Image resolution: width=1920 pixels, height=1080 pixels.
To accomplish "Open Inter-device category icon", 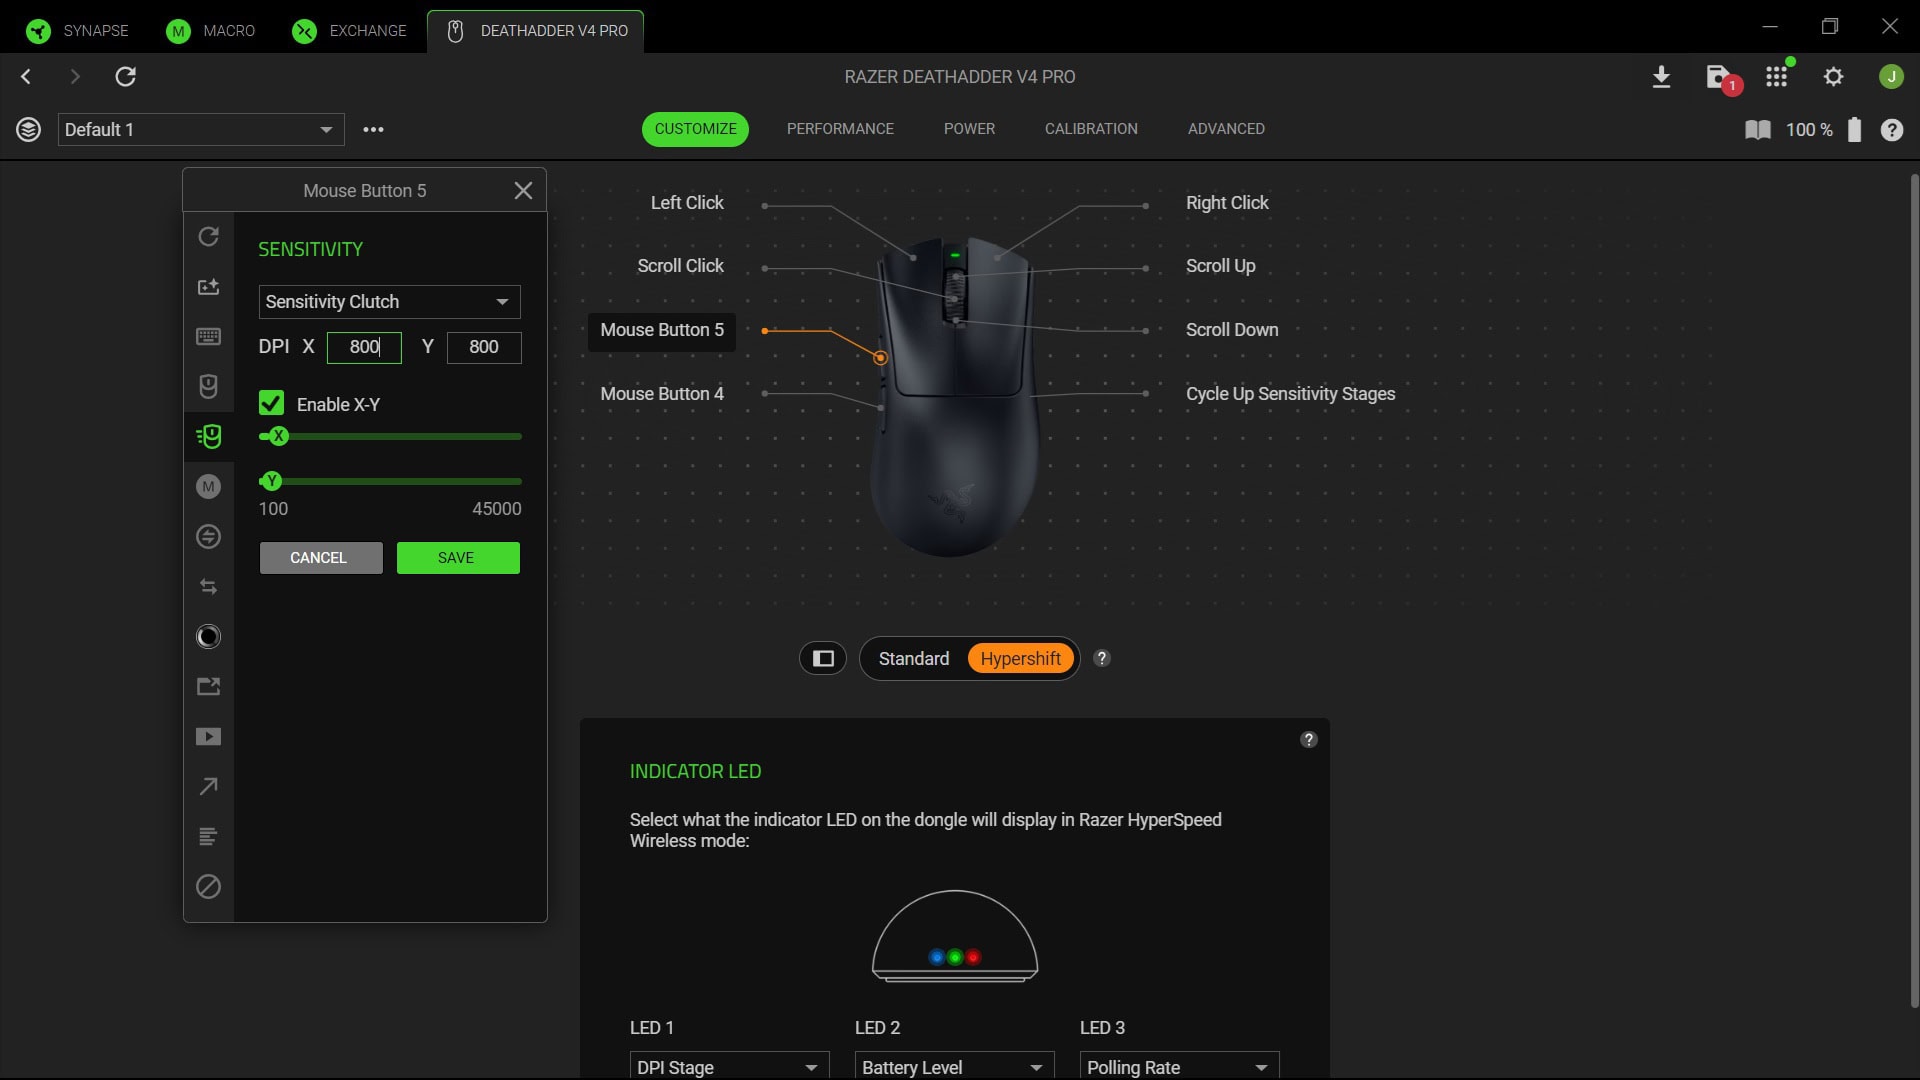I will click(208, 537).
